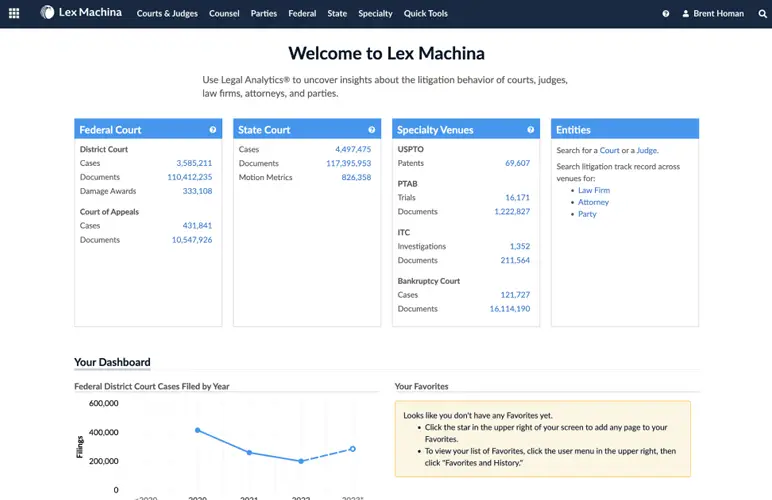772x500 pixels.
Task: Click the search magnifier icon
Action: point(763,14)
